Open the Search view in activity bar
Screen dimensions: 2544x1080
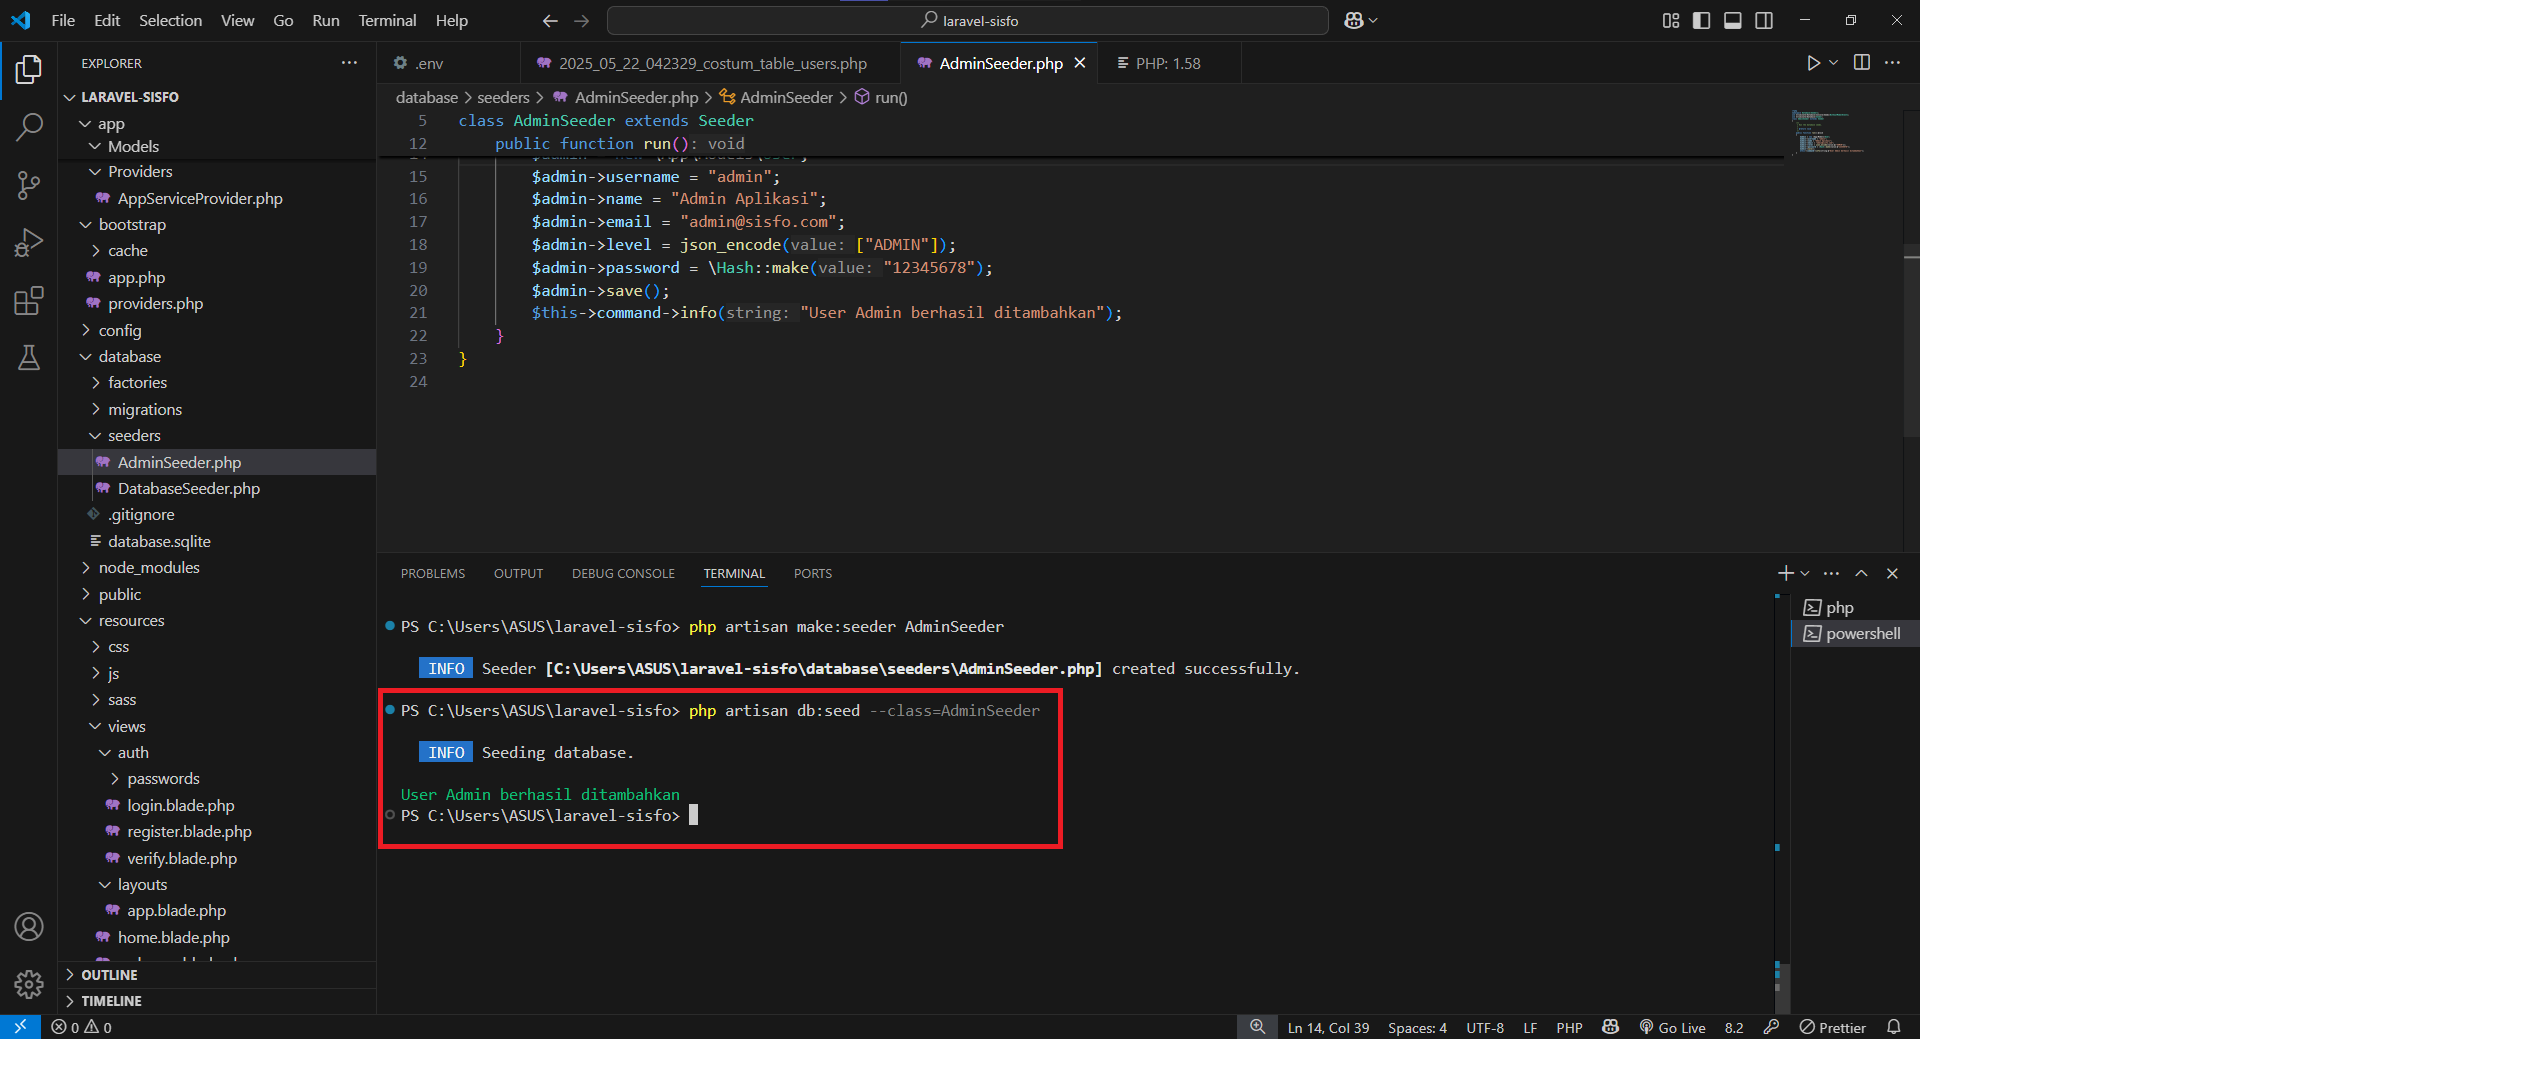tap(29, 127)
